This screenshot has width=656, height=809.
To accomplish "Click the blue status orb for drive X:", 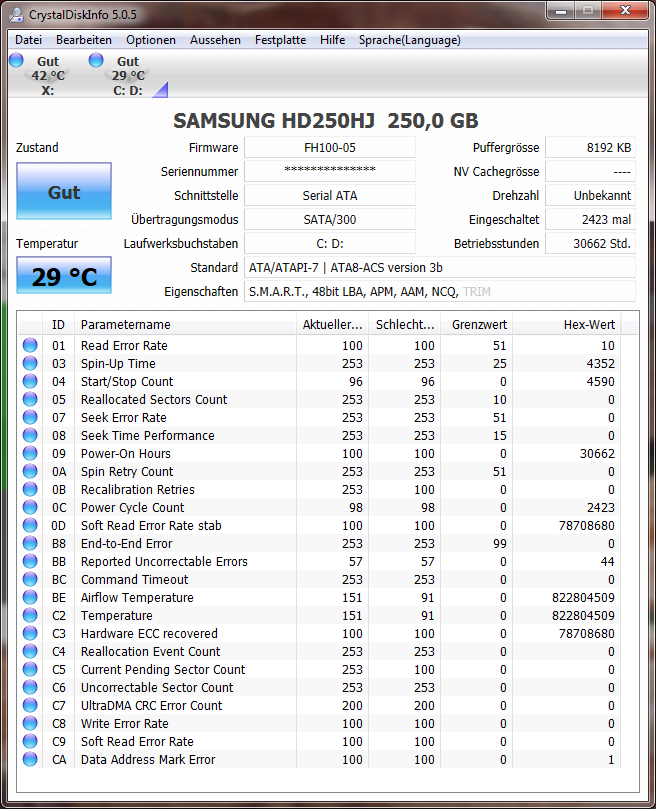I will point(17,60).
